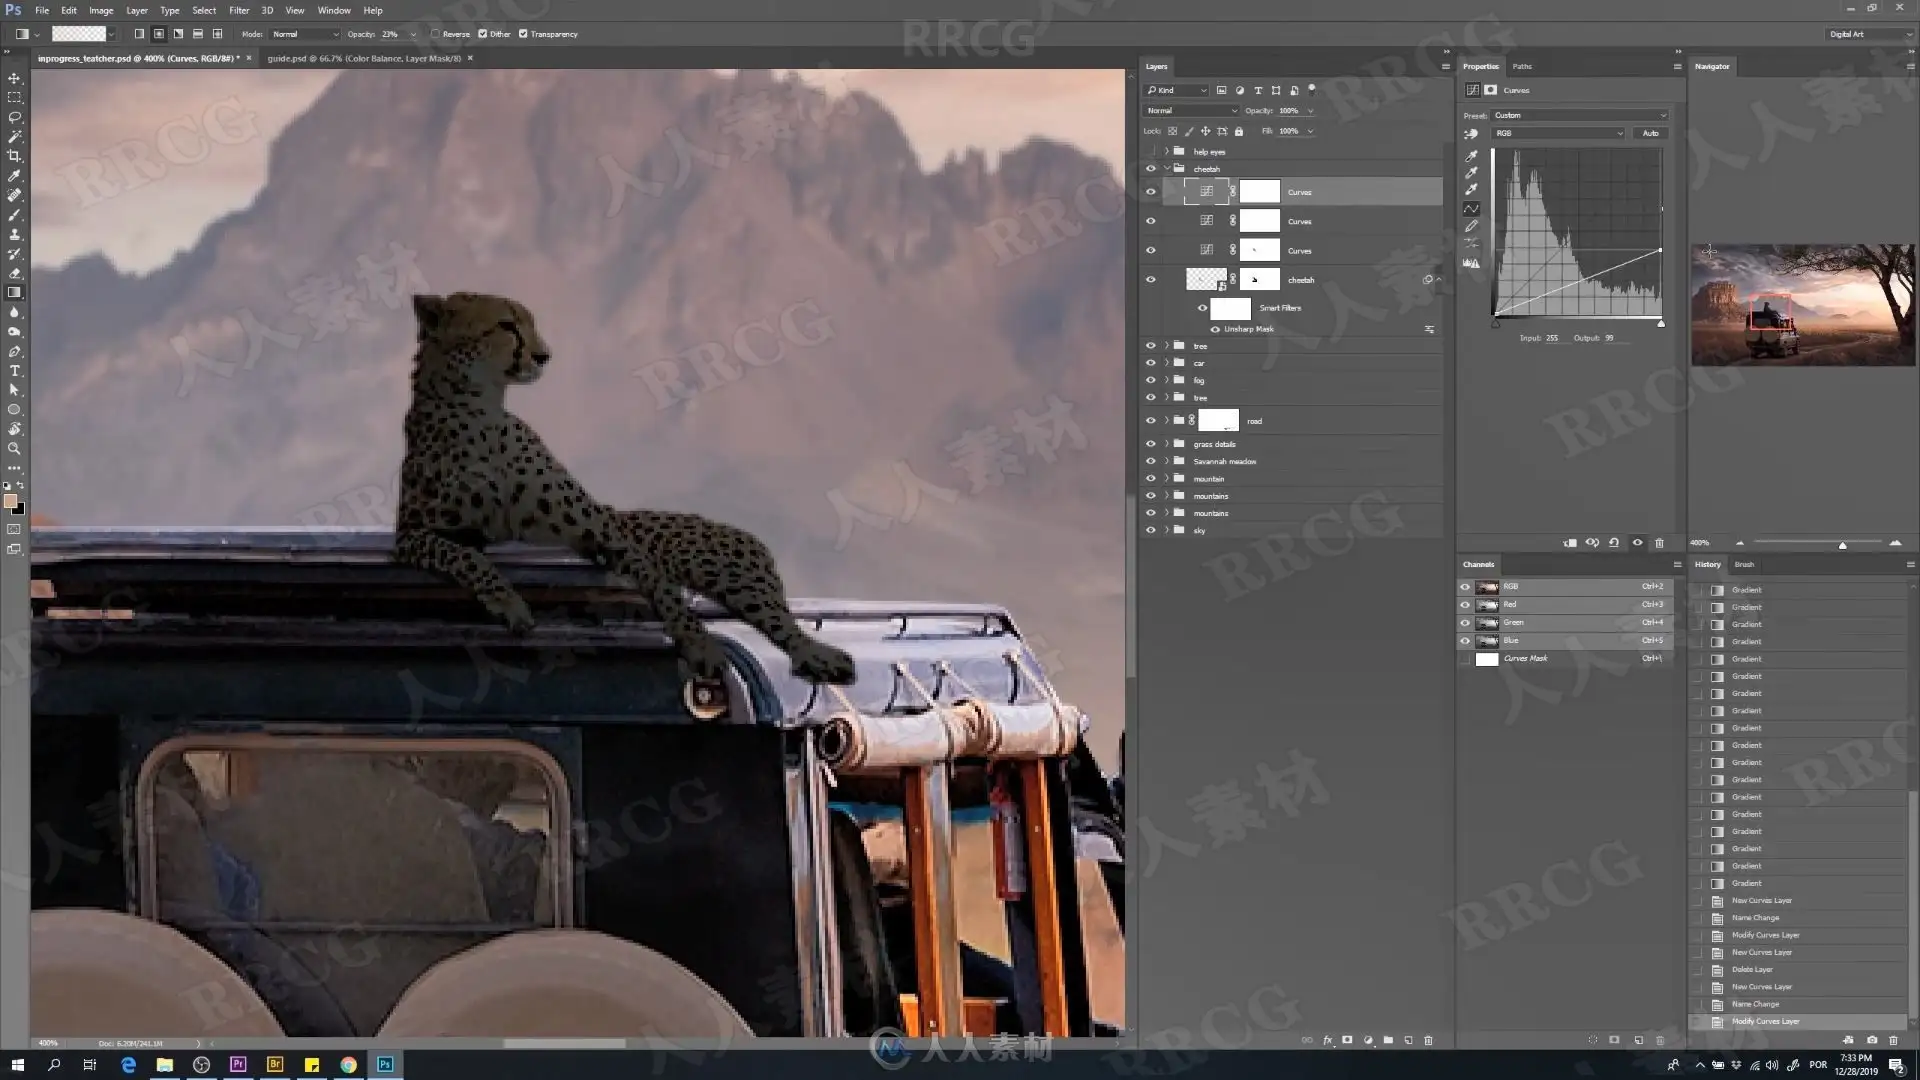Select the Eyedropper tool

pos(14,175)
